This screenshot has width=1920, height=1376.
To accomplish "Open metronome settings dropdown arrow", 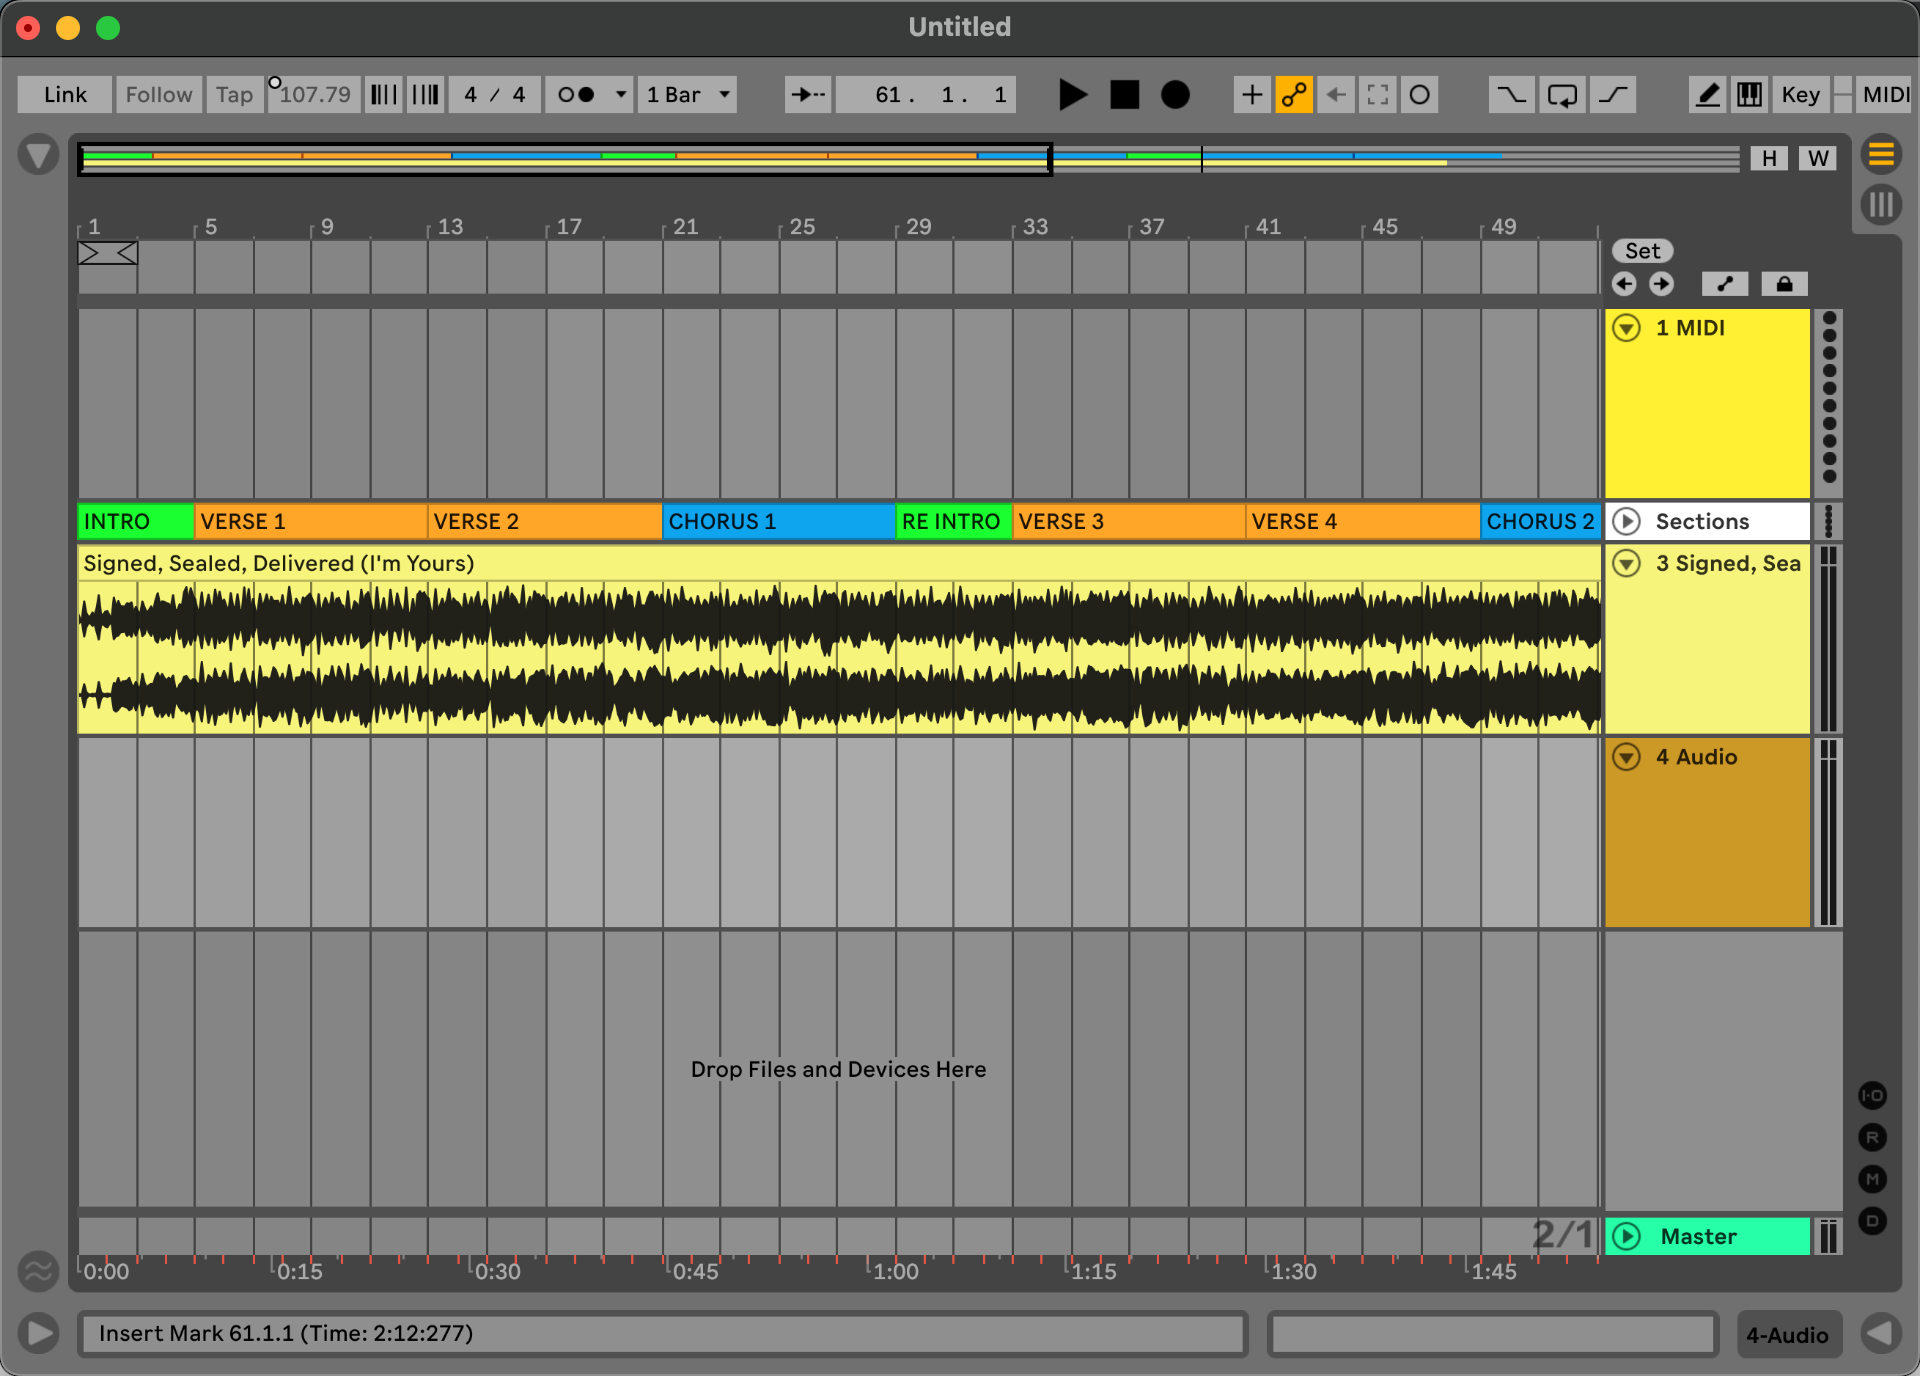I will [621, 95].
